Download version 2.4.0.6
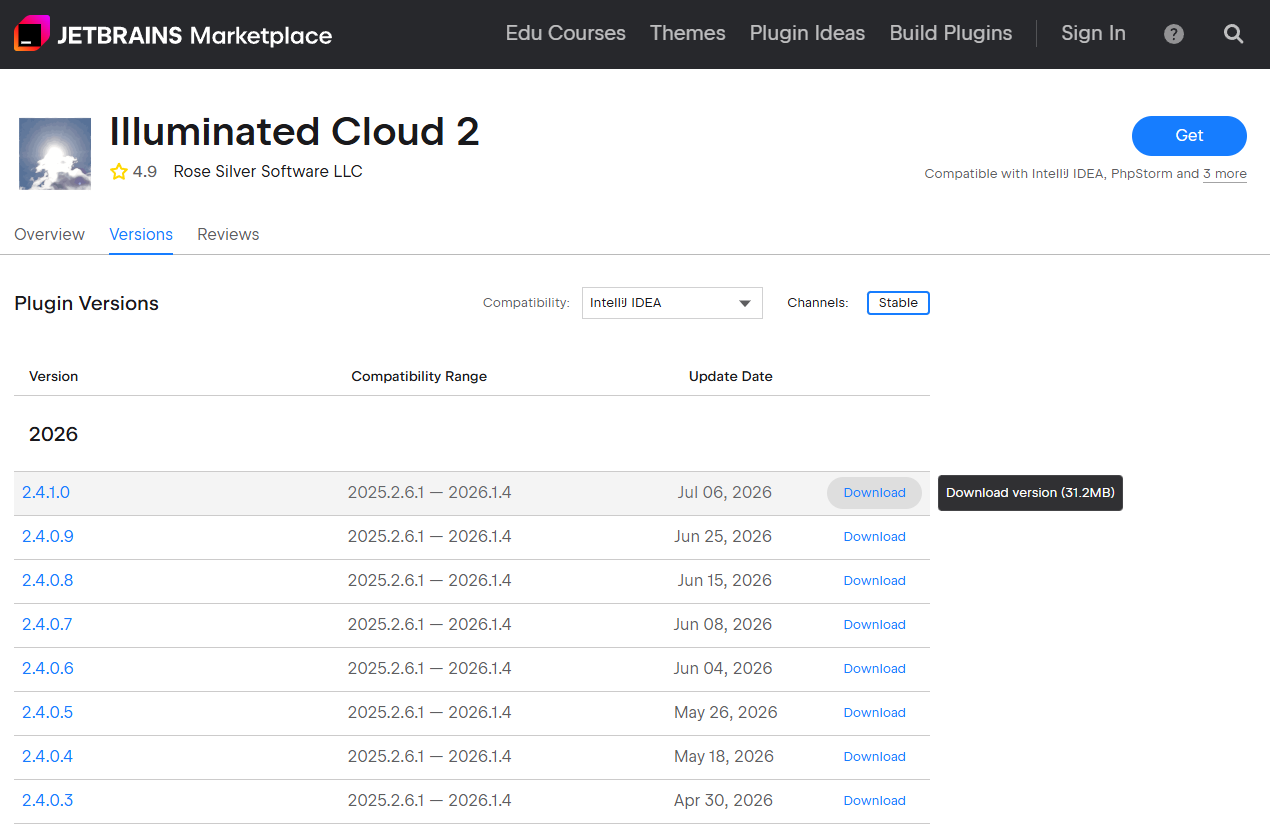1270x831 pixels. [874, 669]
